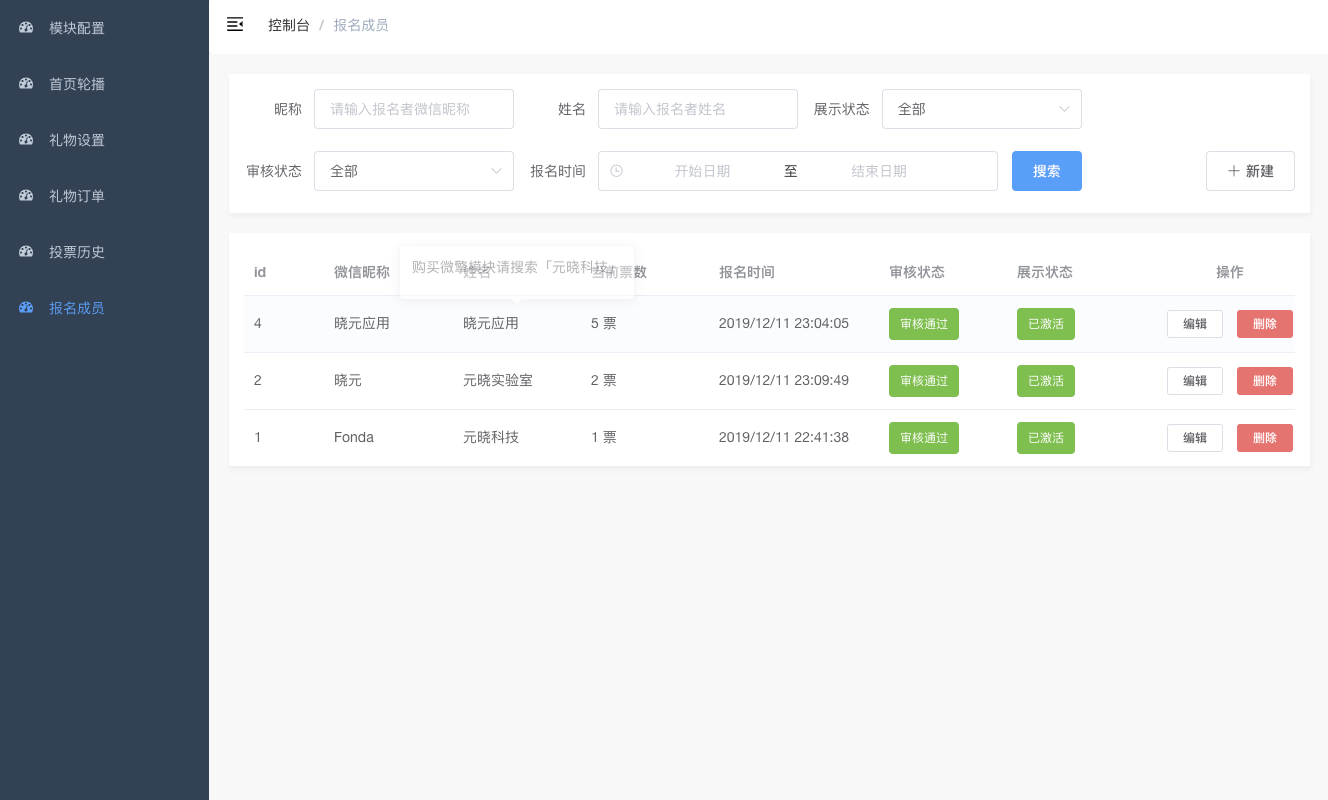Click the vote count 5 票
Image resolution: width=1328 pixels, height=800 pixels.
click(604, 323)
